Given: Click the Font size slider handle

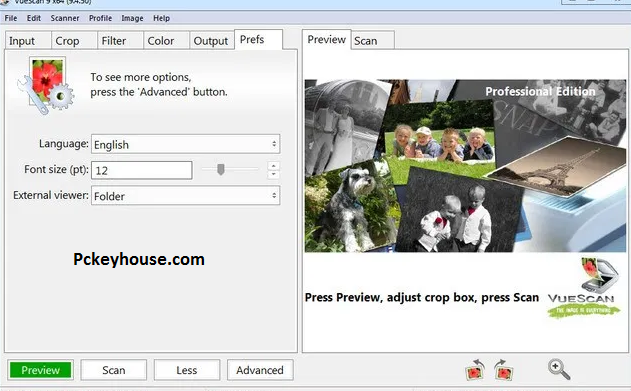Looking at the screenshot, I should pyautogui.click(x=221, y=169).
